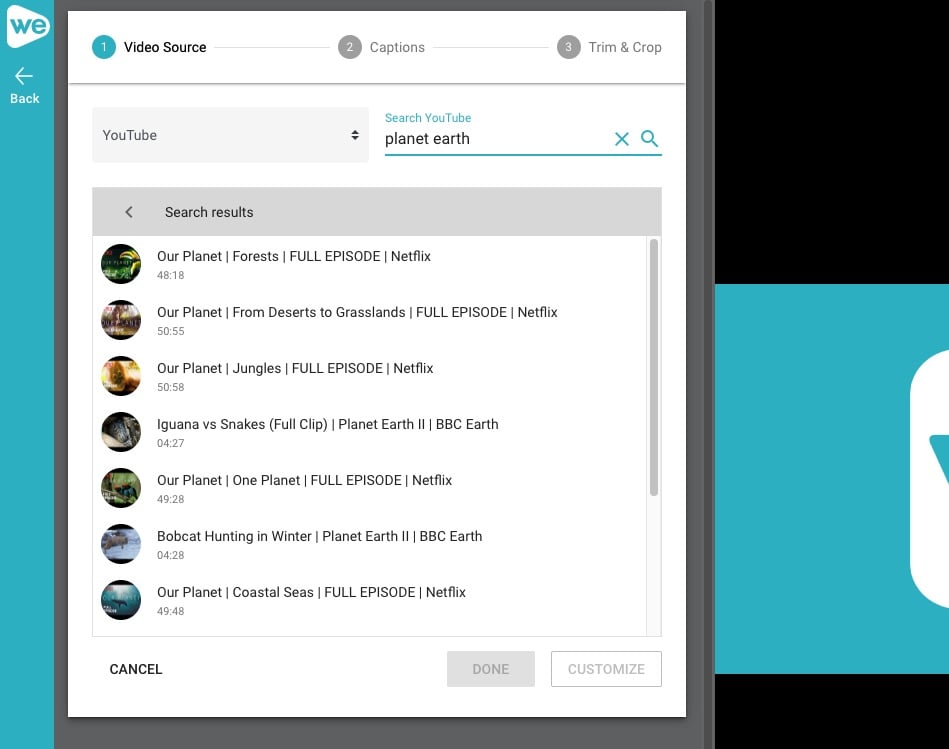Open the YouTube source selector

pyautogui.click(x=230, y=134)
